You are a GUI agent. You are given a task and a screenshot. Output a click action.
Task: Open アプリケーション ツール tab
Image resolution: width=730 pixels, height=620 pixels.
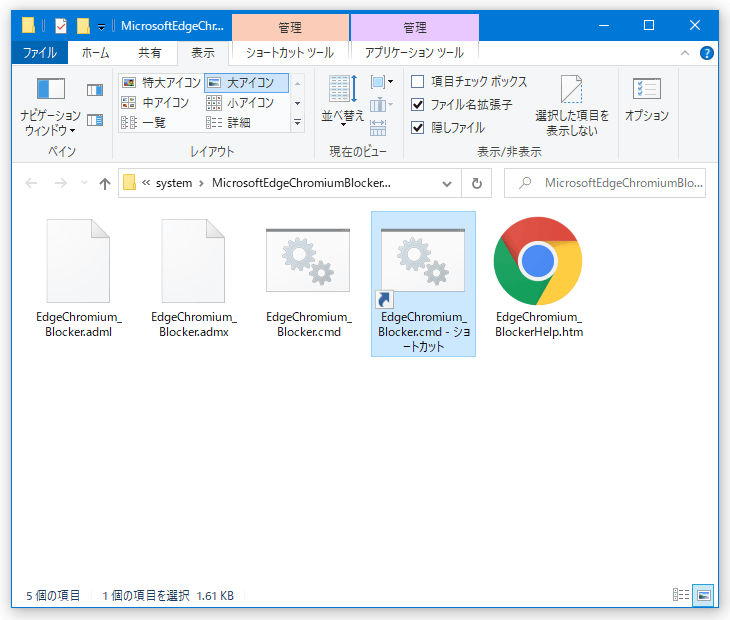[414, 53]
